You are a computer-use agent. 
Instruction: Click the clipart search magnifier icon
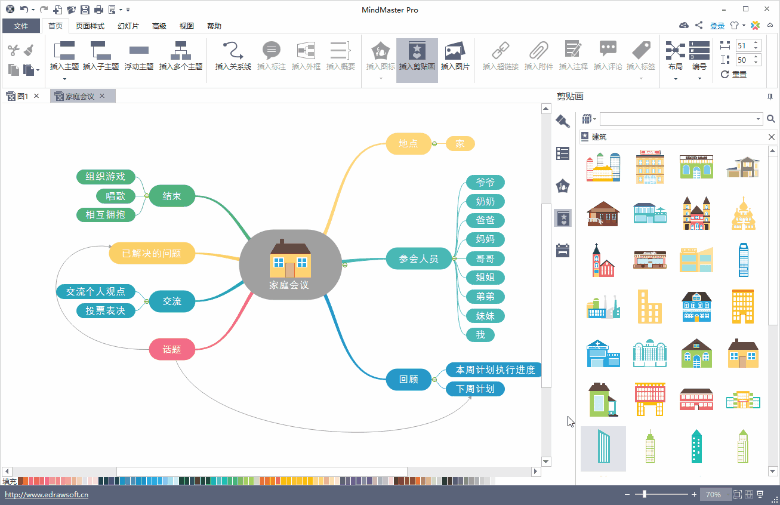(x=768, y=118)
